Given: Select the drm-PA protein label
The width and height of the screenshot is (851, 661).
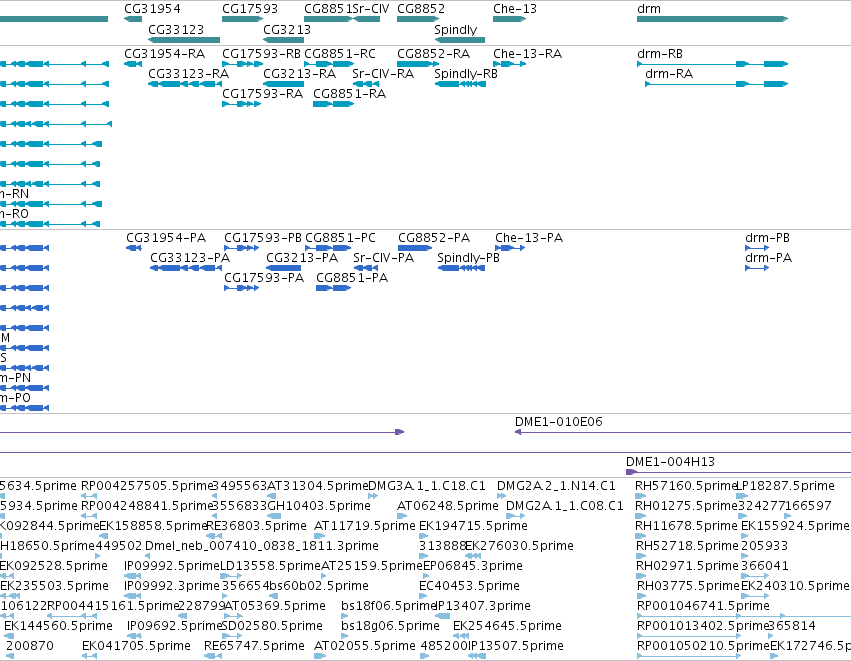Looking at the screenshot, I should pos(769,258).
